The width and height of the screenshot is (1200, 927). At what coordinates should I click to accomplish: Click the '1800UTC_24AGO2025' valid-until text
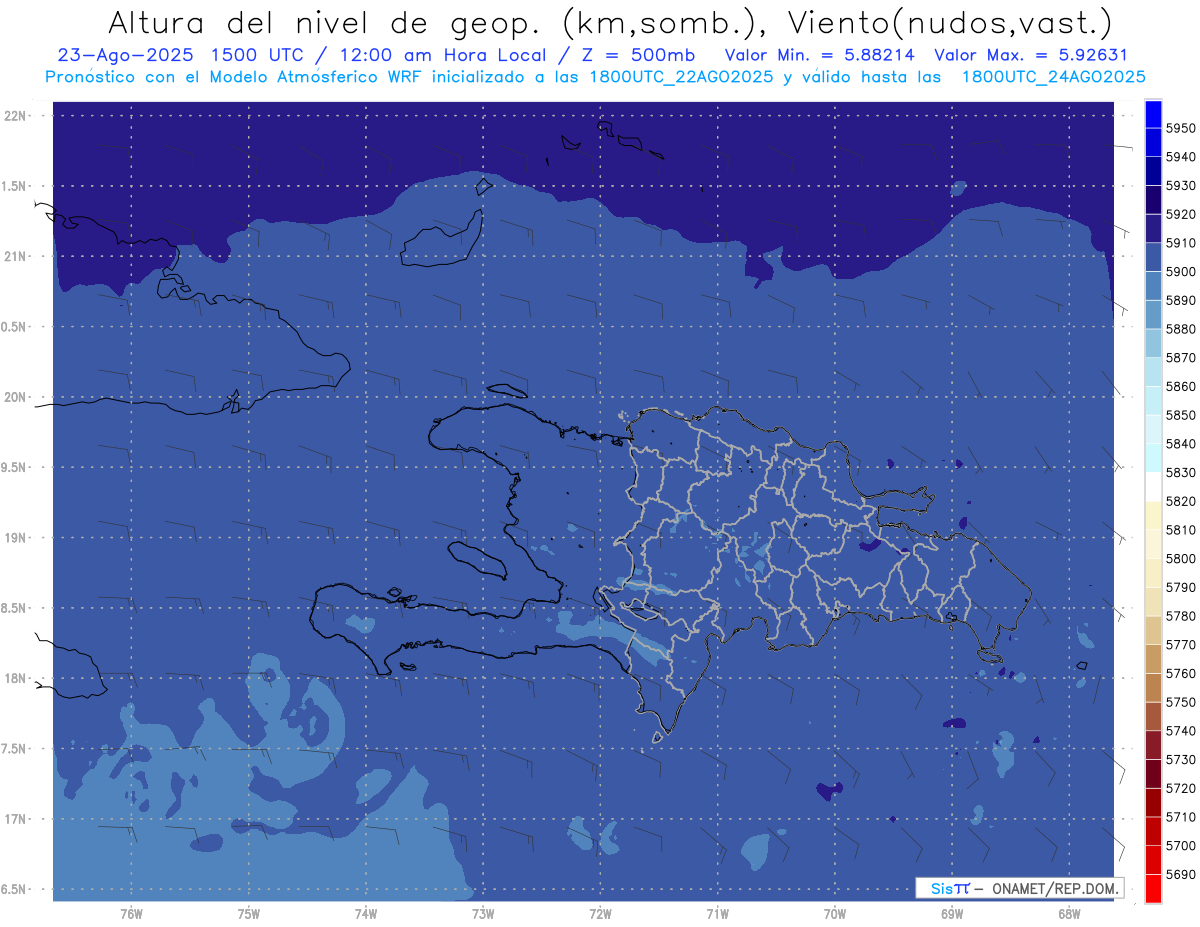point(1053,77)
